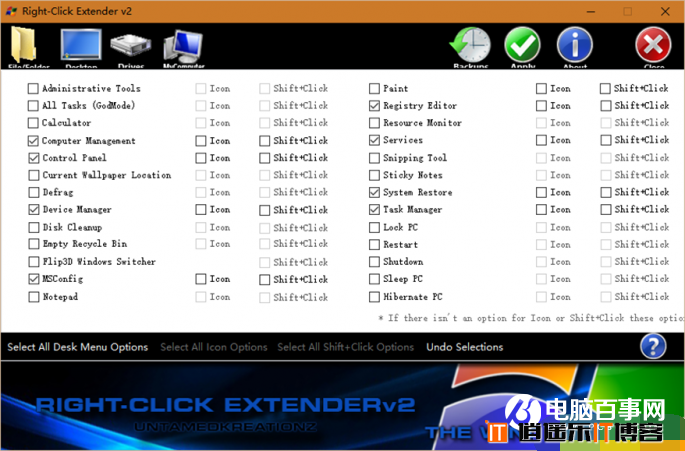Check Current Wallpaper Location
Image resolution: width=685 pixels, height=451 pixels.
(x=34, y=175)
